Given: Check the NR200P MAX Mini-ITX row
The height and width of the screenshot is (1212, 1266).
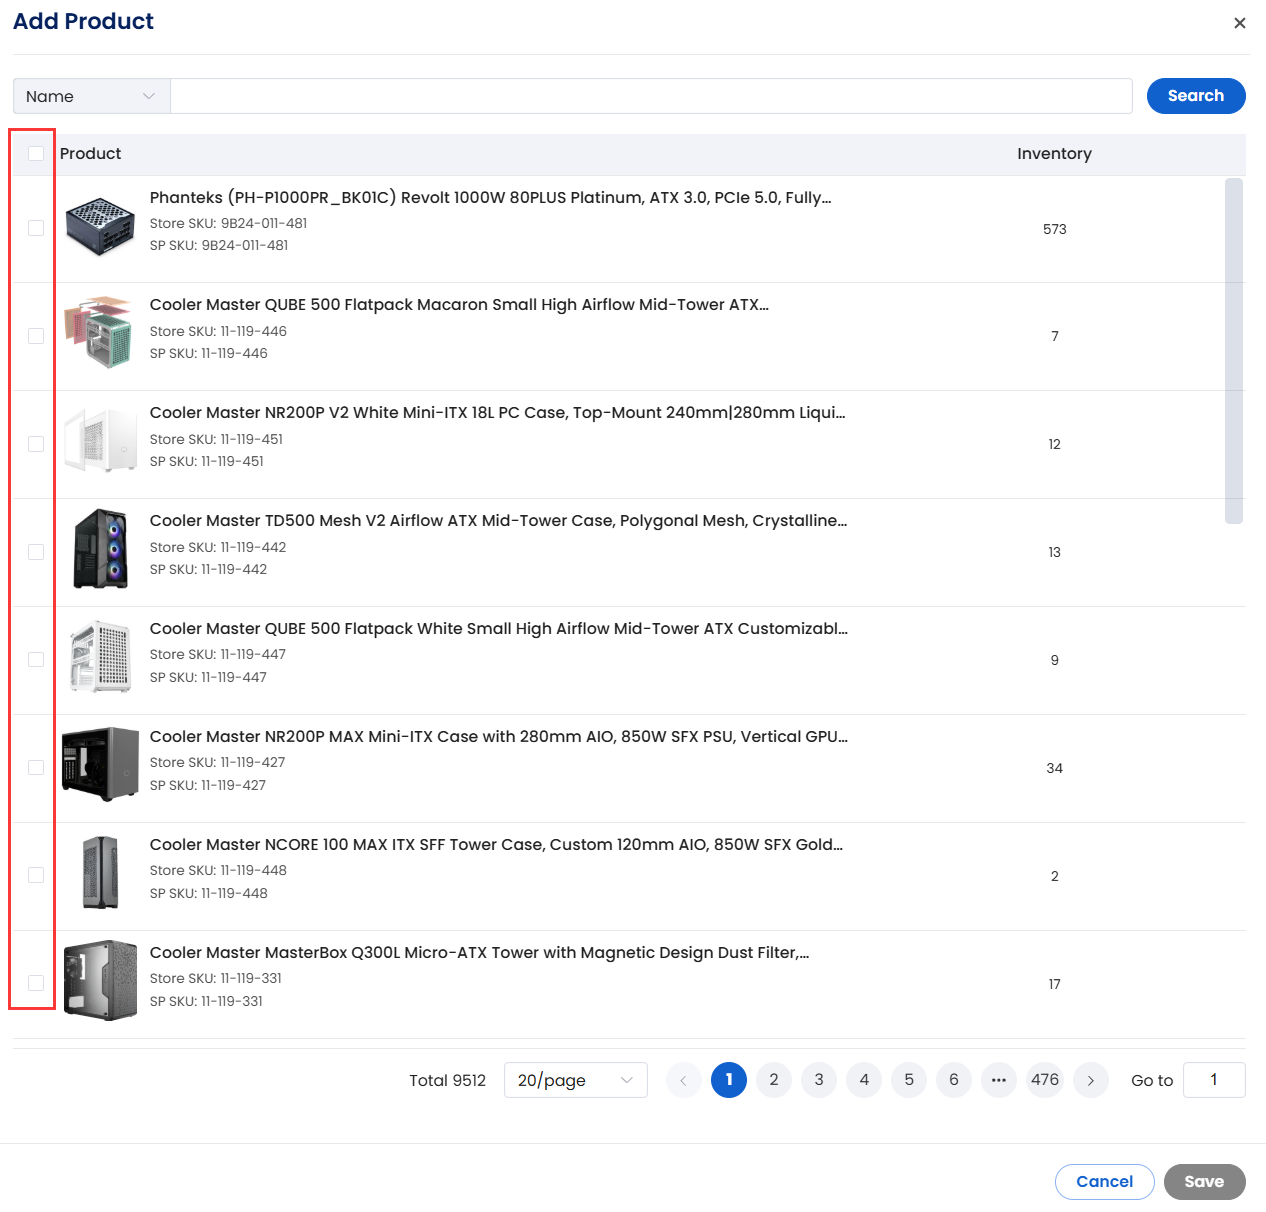Looking at the screenshot, I should coord(36,768).
